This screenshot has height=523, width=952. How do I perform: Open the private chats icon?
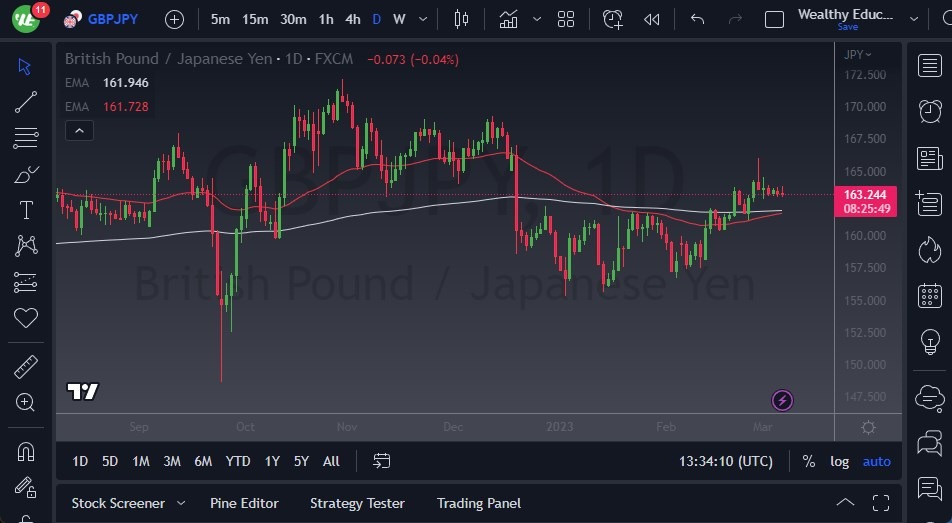(930, 443)
